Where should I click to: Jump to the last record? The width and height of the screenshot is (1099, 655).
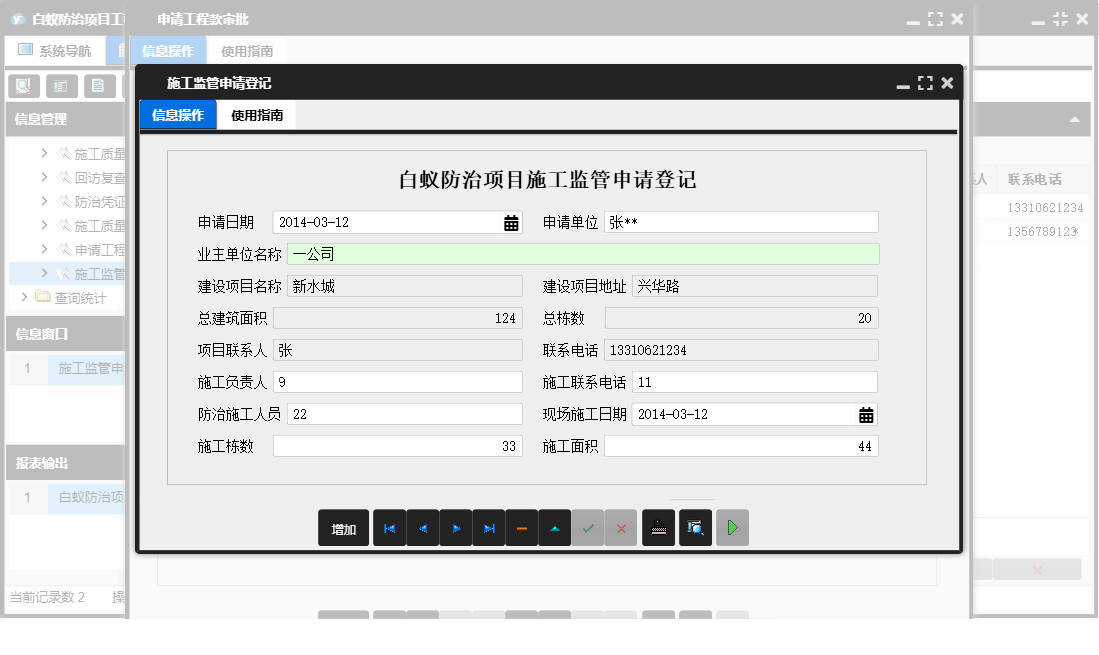(x=489, y=528)
